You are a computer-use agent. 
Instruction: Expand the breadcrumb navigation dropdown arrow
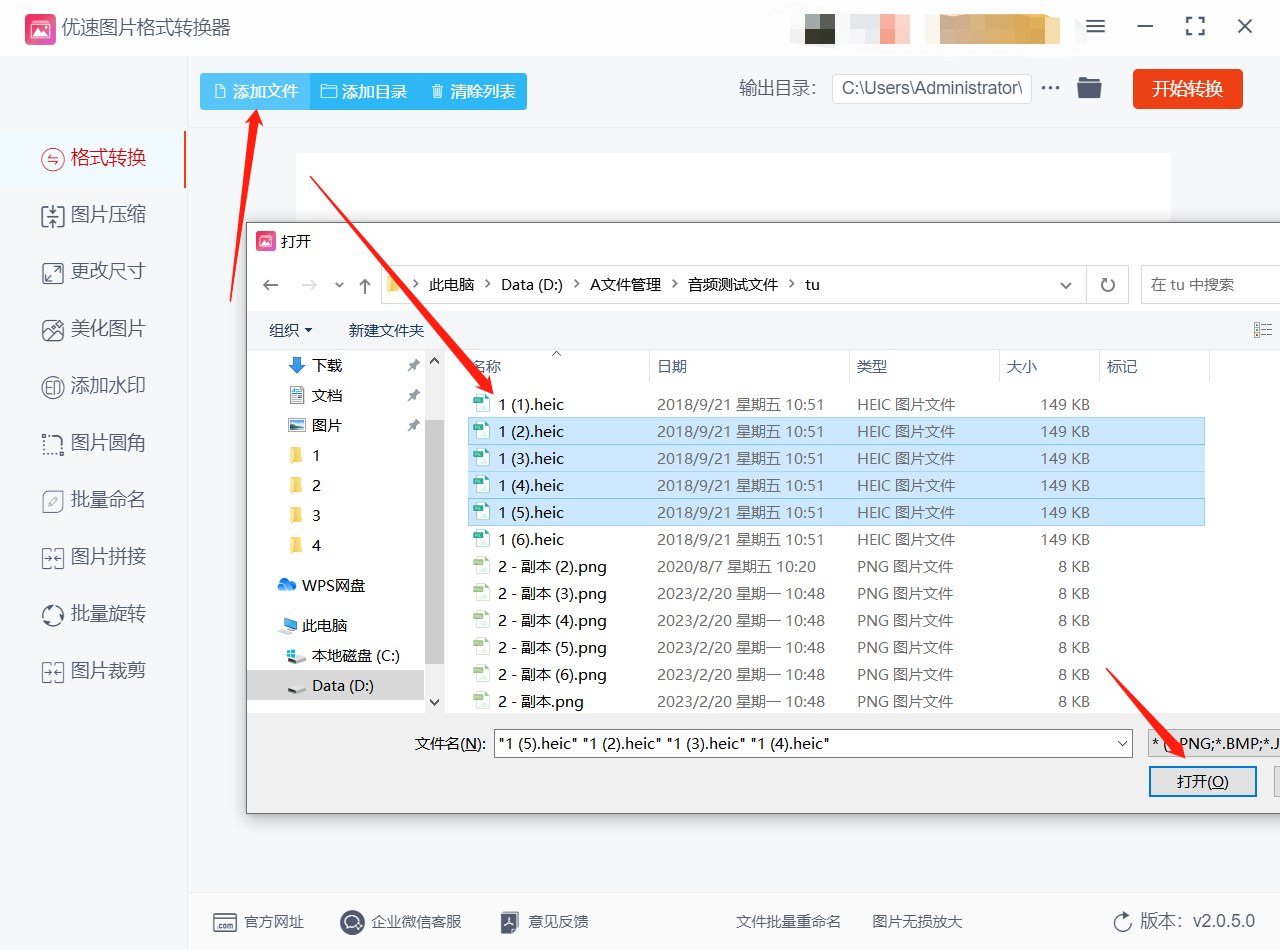[1066, 284]
